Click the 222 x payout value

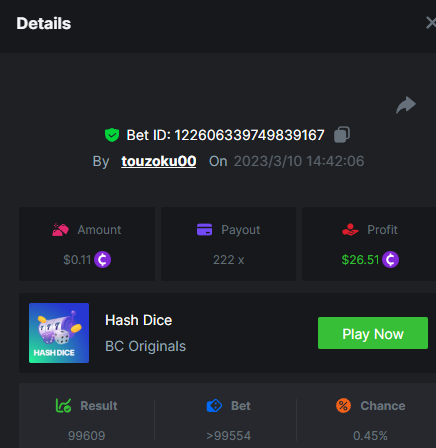click(x=229, y=260)
